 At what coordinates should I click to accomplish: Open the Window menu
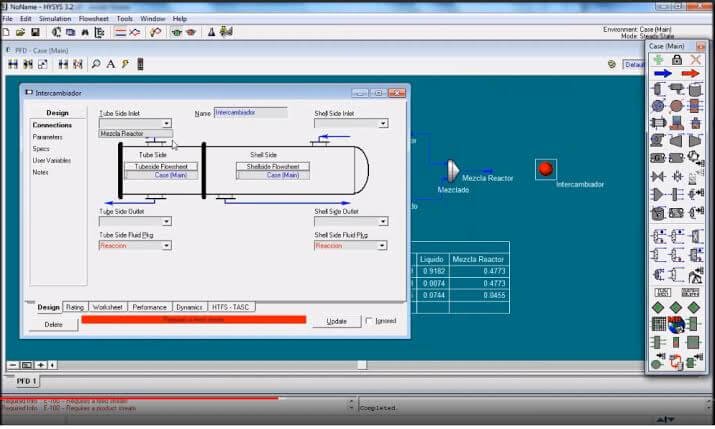pos(152,19)
